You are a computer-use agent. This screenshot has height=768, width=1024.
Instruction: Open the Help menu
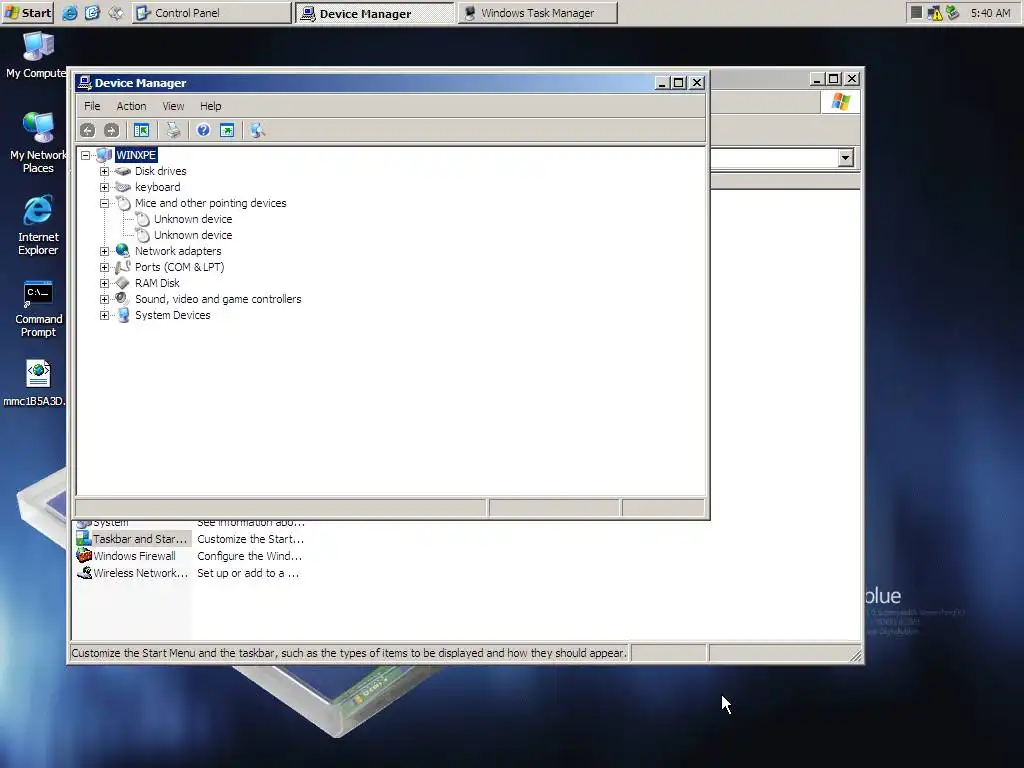210,106
